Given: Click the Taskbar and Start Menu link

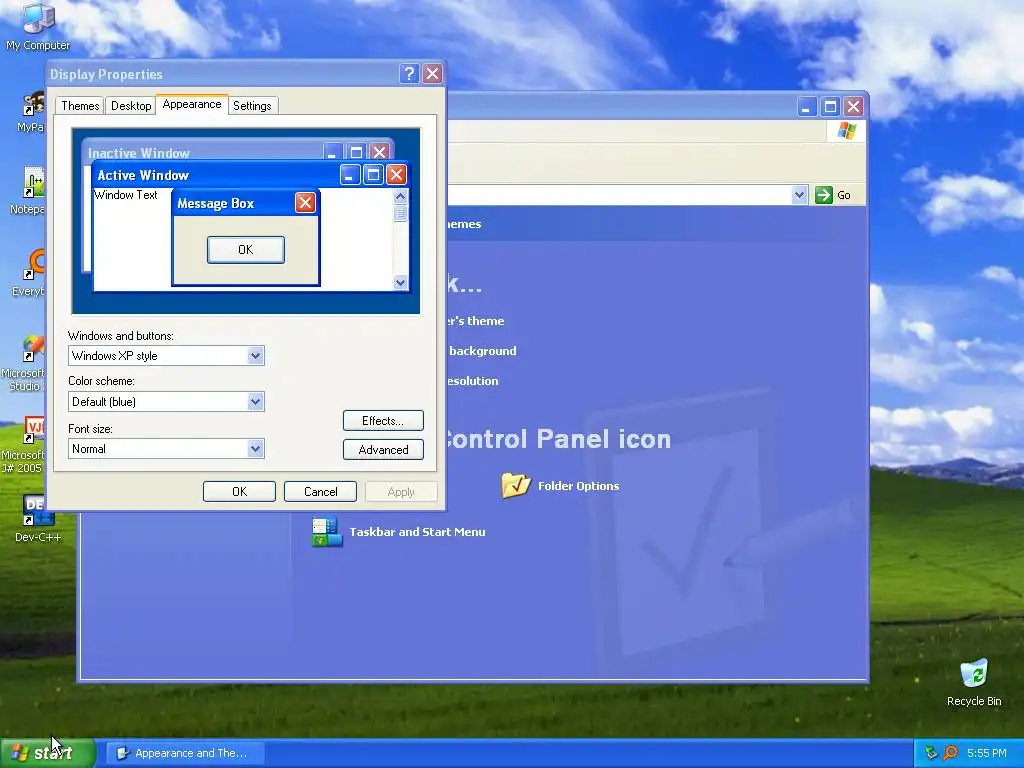Looking at the screenshot, I should point(417,532).
